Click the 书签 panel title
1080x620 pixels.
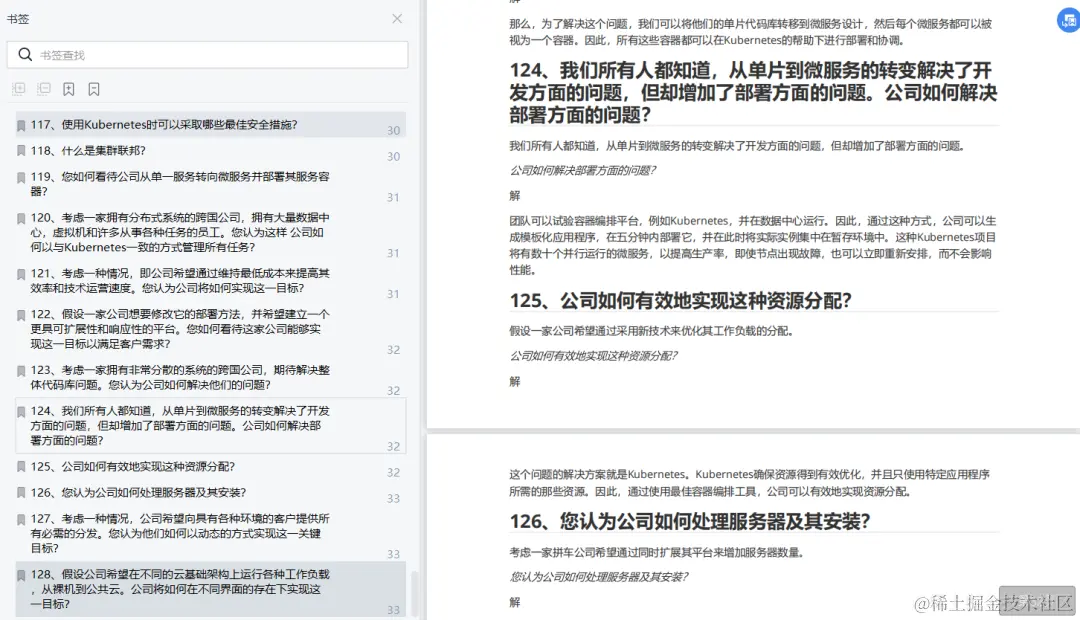pyautogui.click(x=18, y=19)
